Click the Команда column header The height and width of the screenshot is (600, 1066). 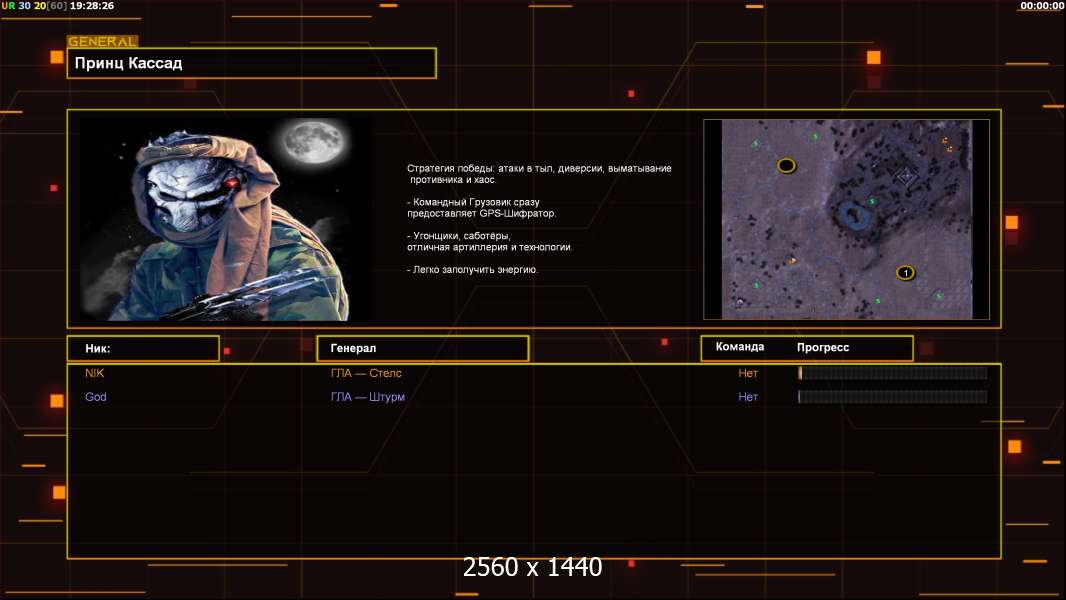pos(740,347)
